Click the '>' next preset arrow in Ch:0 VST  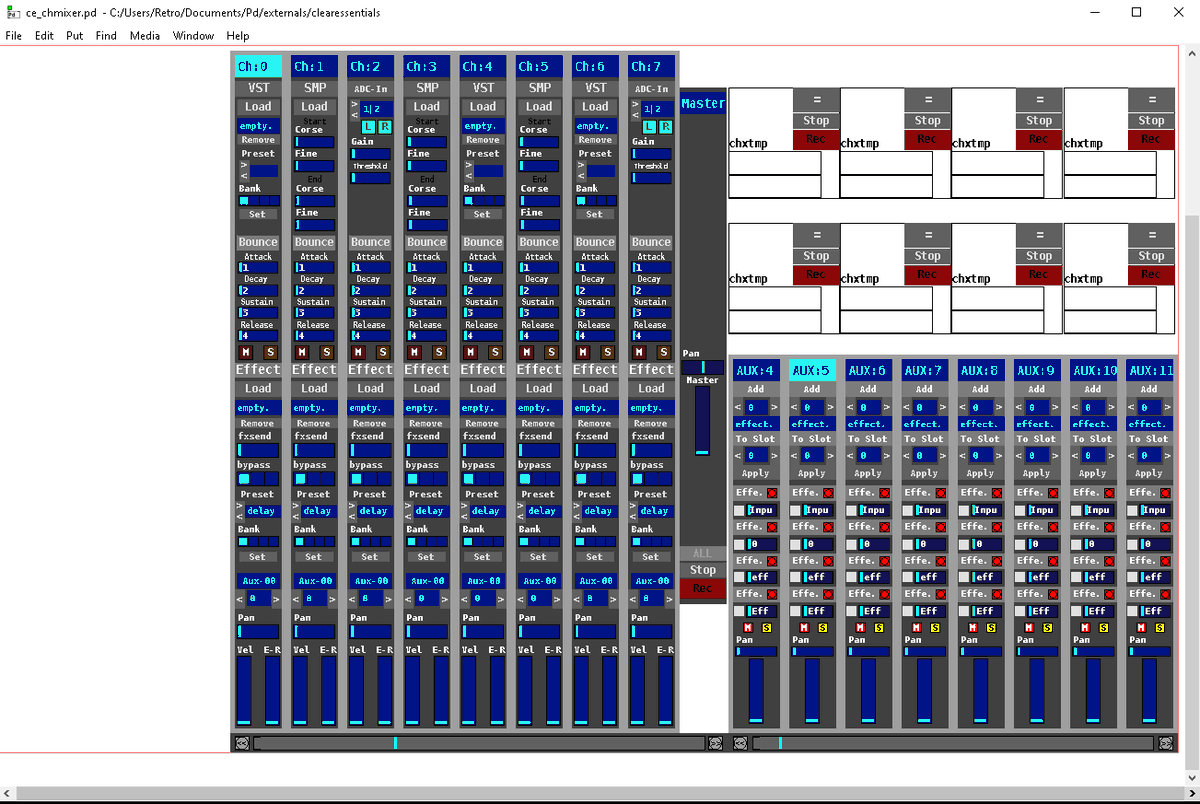pos(242,166)
